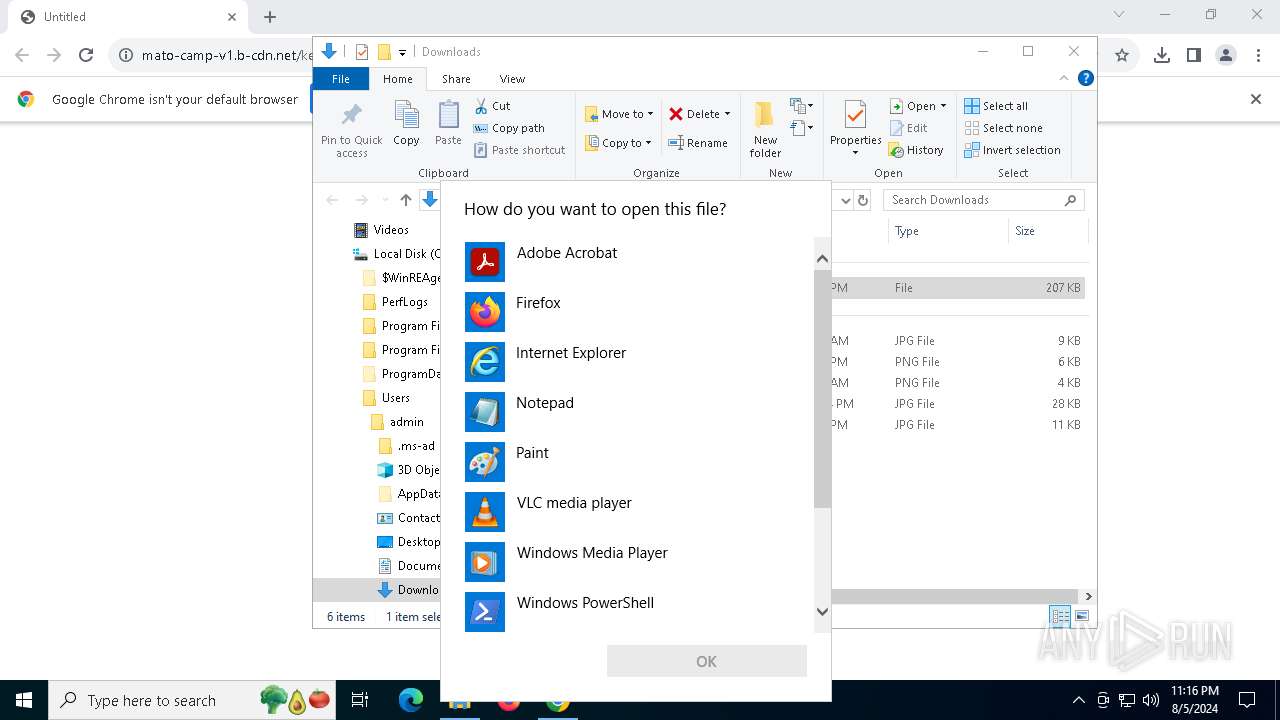Image resolution: width=1280 pixels, height=720 pixels.
Task: Open the address bar history dropdown
Action: click(x=845, y=200)
